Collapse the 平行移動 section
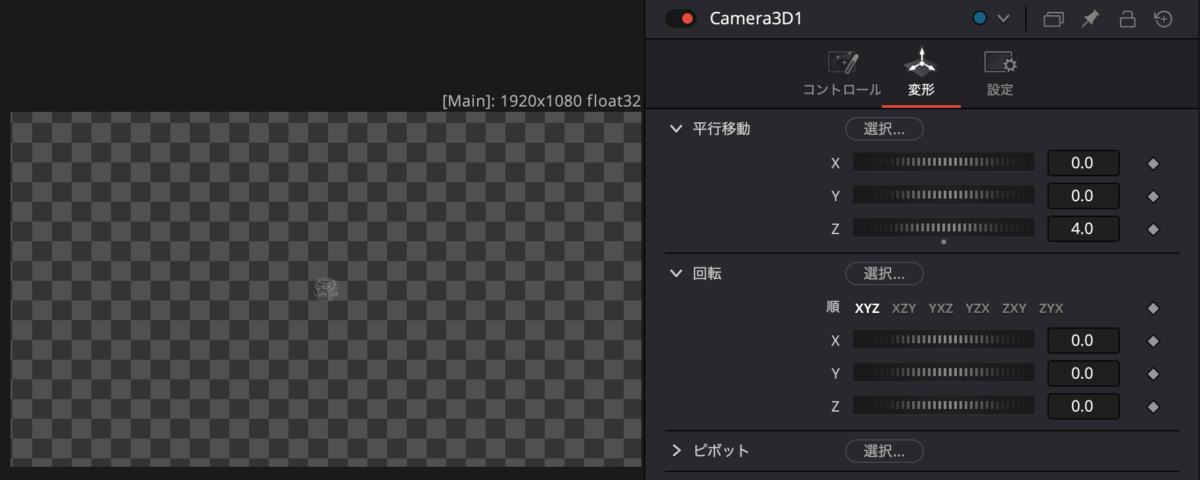The image size is (1200, 480). click(676, 129)
